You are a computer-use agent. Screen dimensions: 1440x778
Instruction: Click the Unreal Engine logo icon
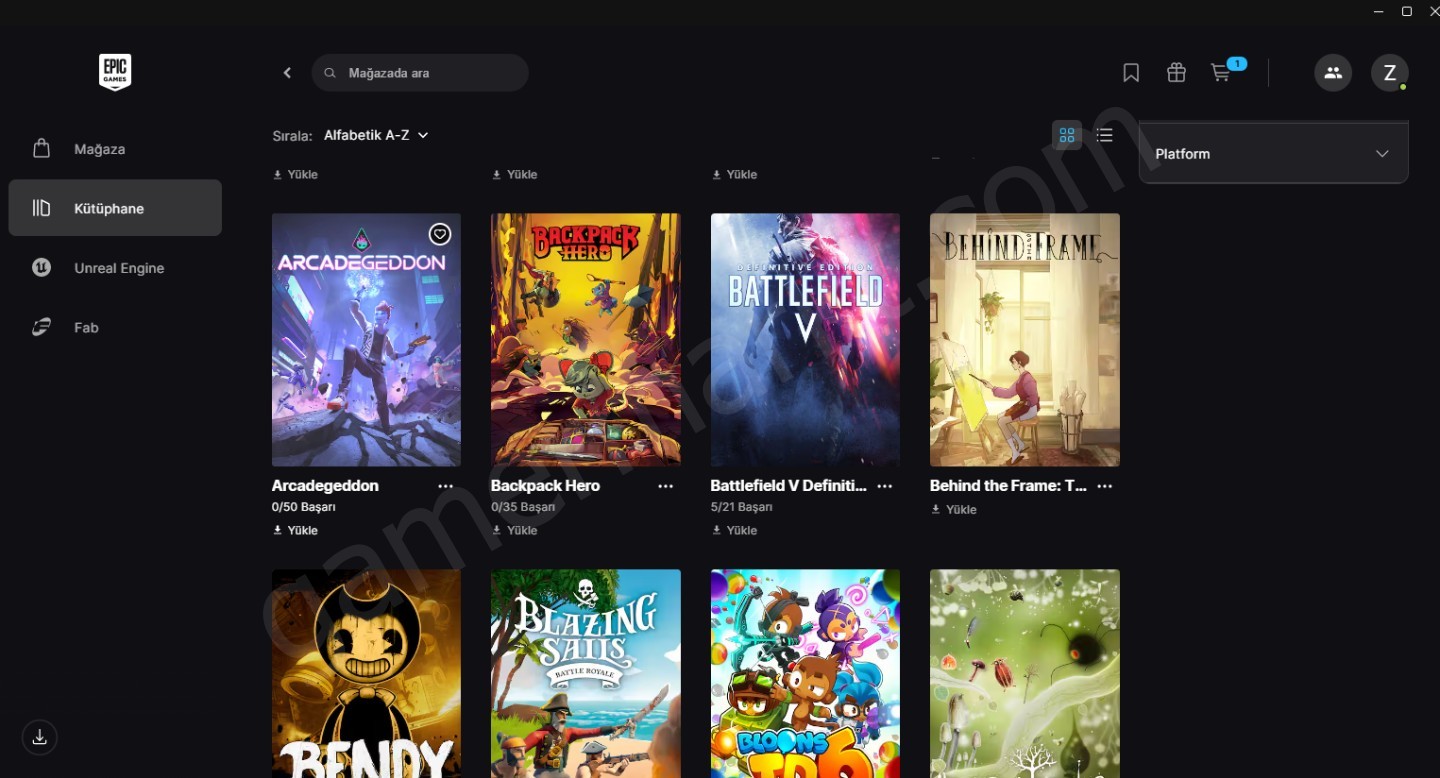pyautogui.click(x=41, y=267)
